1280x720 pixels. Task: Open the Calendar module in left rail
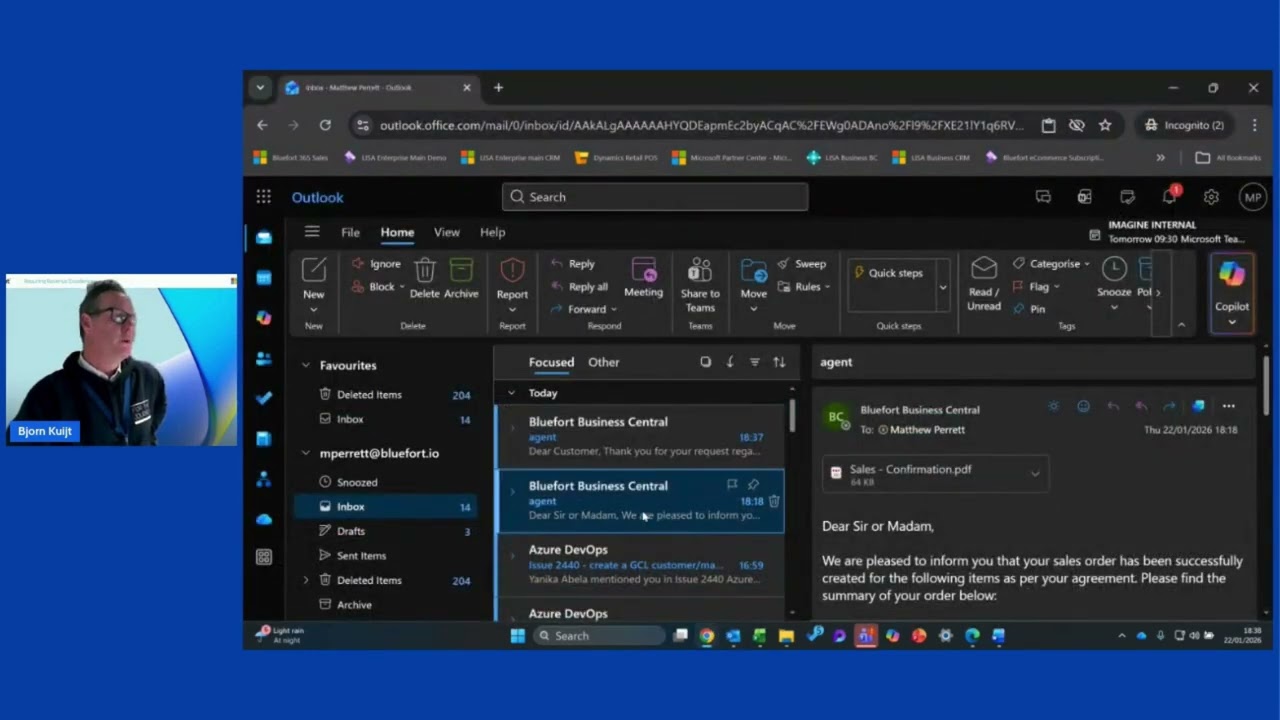264,277
